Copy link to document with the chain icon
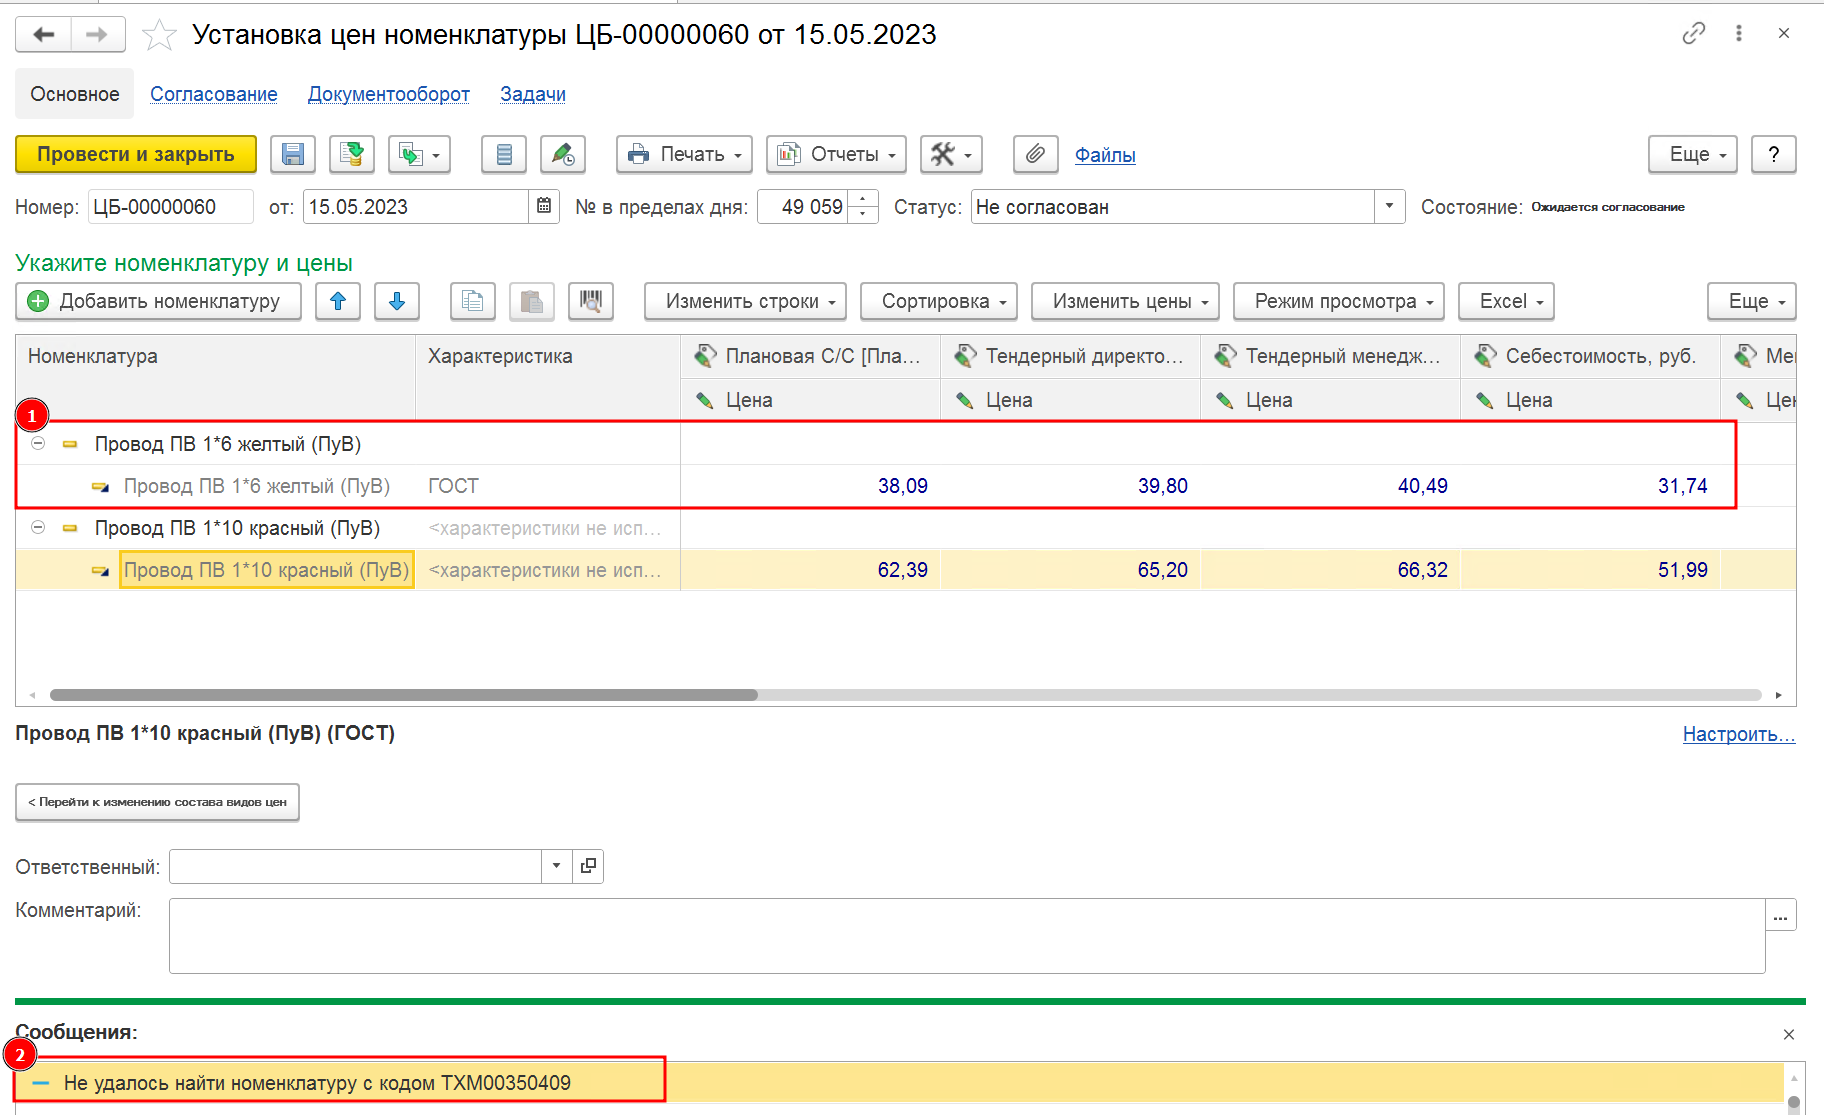Viewport: 1824px width, 1115px height. click(1694, 33)
